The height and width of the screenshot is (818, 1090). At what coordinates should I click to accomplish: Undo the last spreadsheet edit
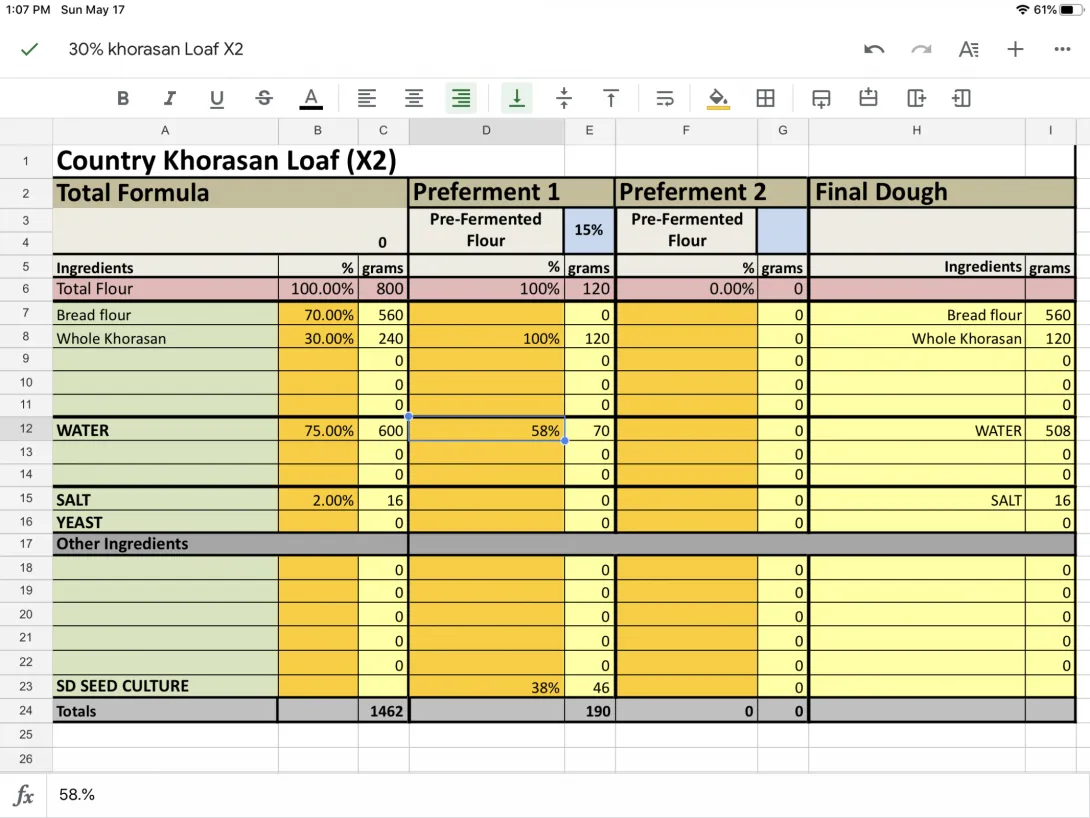[873, 48]
